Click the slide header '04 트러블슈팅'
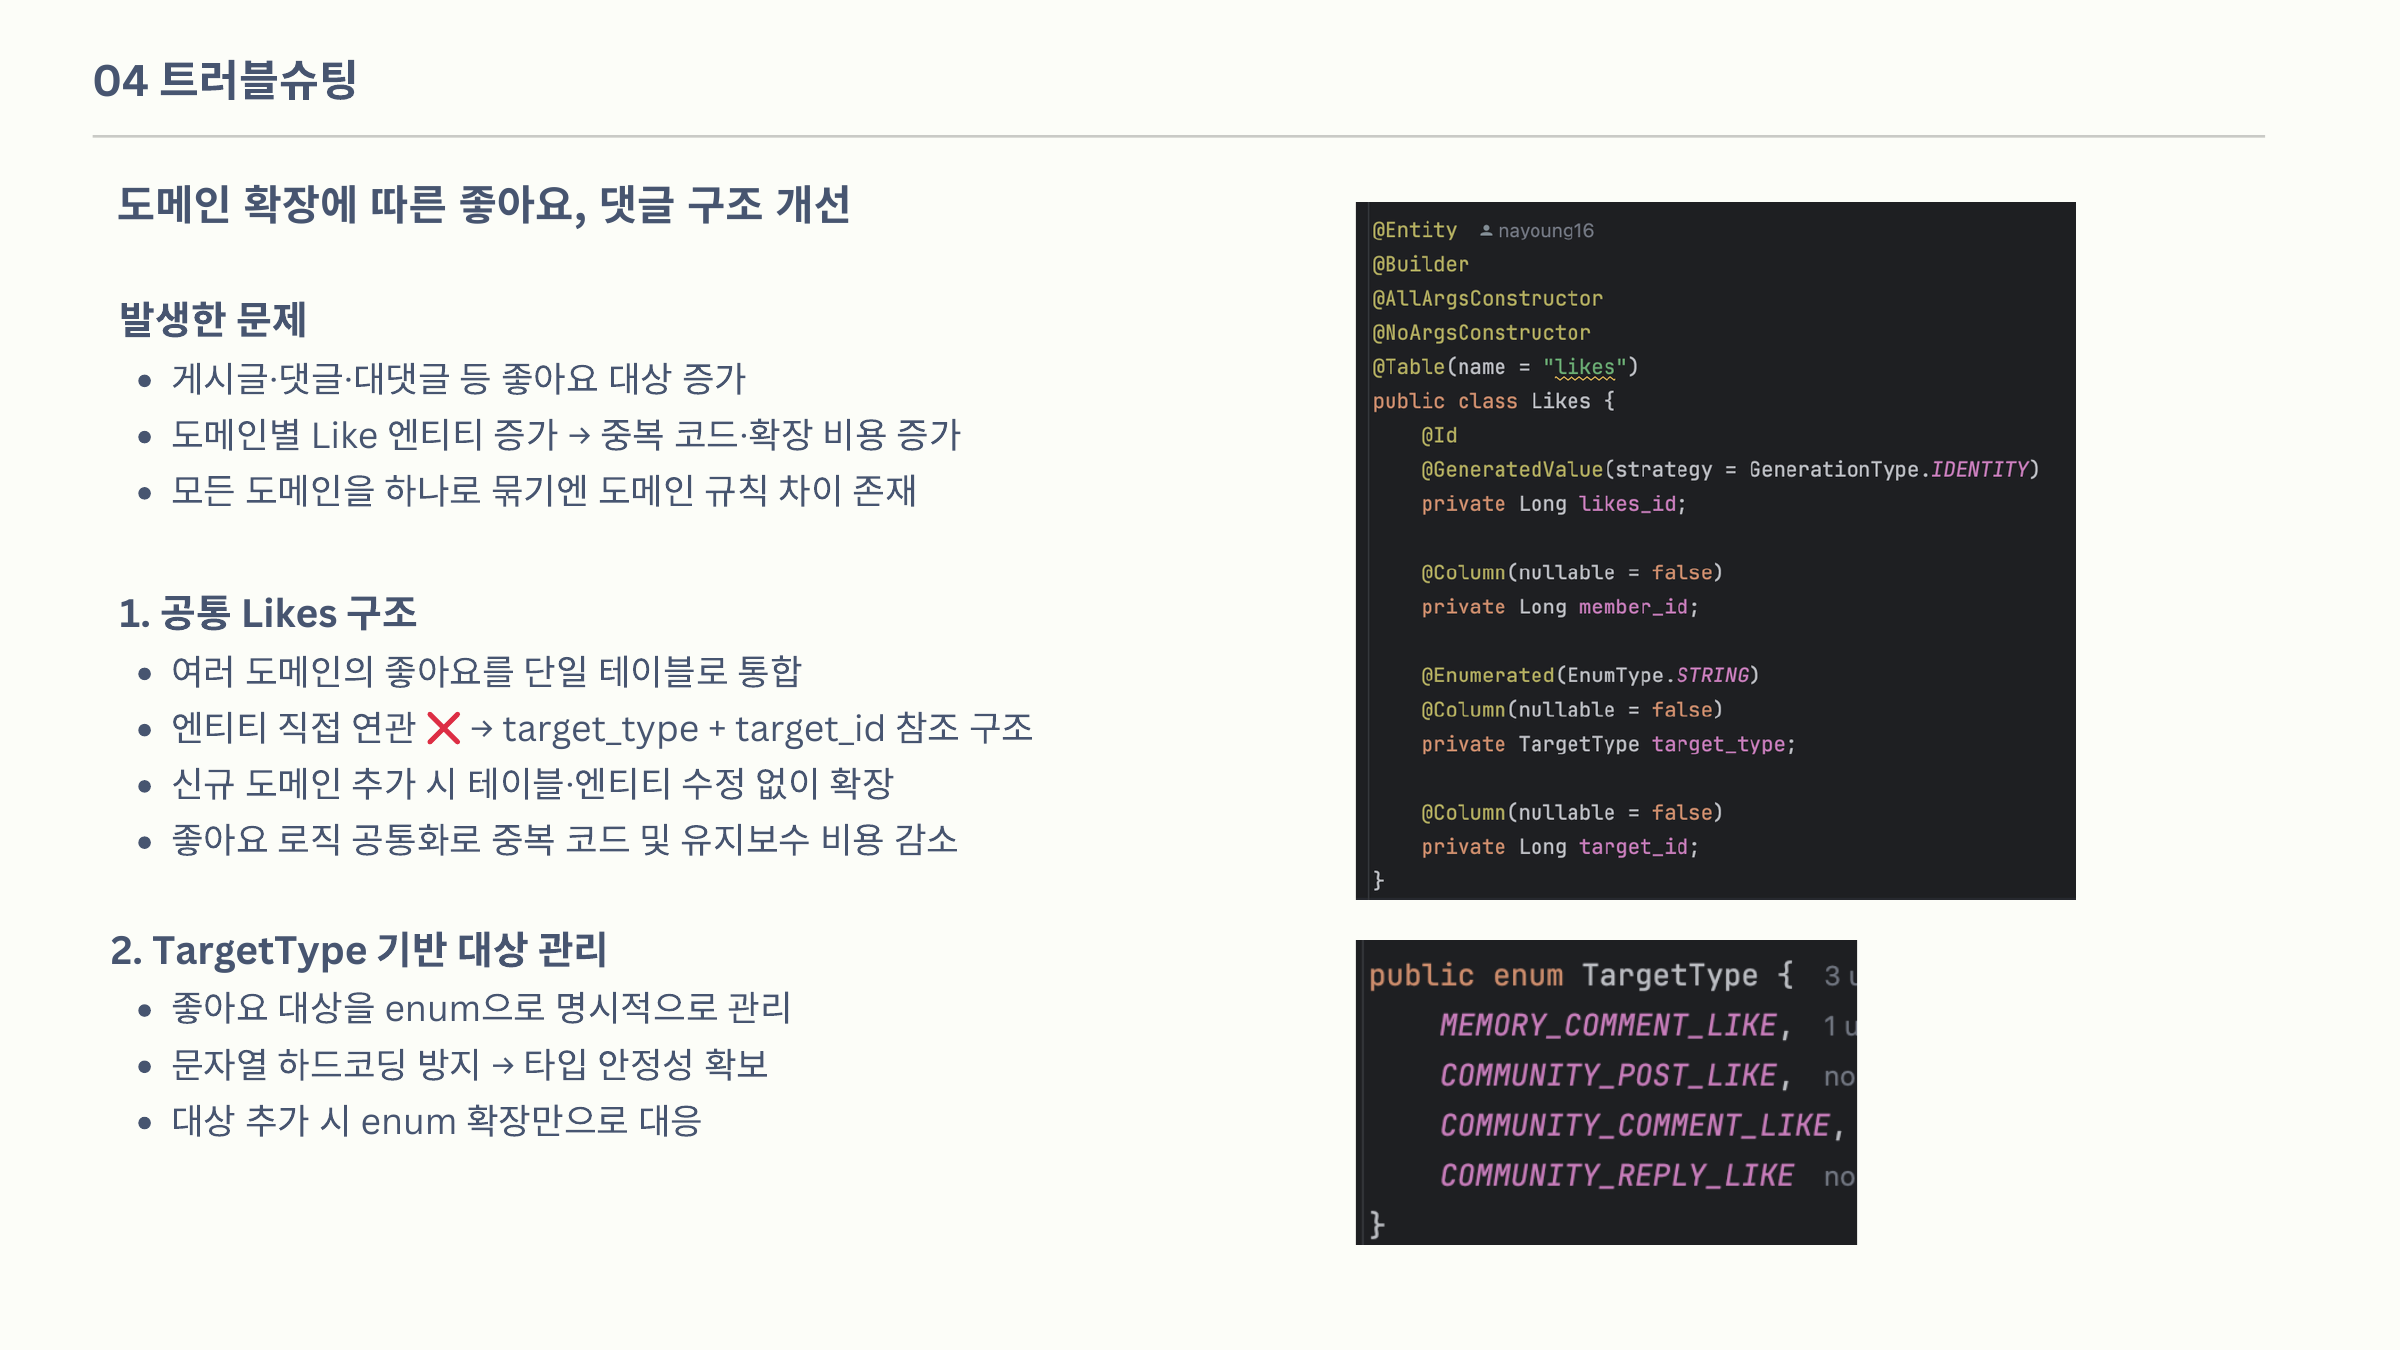Viewport: 2400px width, 1350px height. 225,80
